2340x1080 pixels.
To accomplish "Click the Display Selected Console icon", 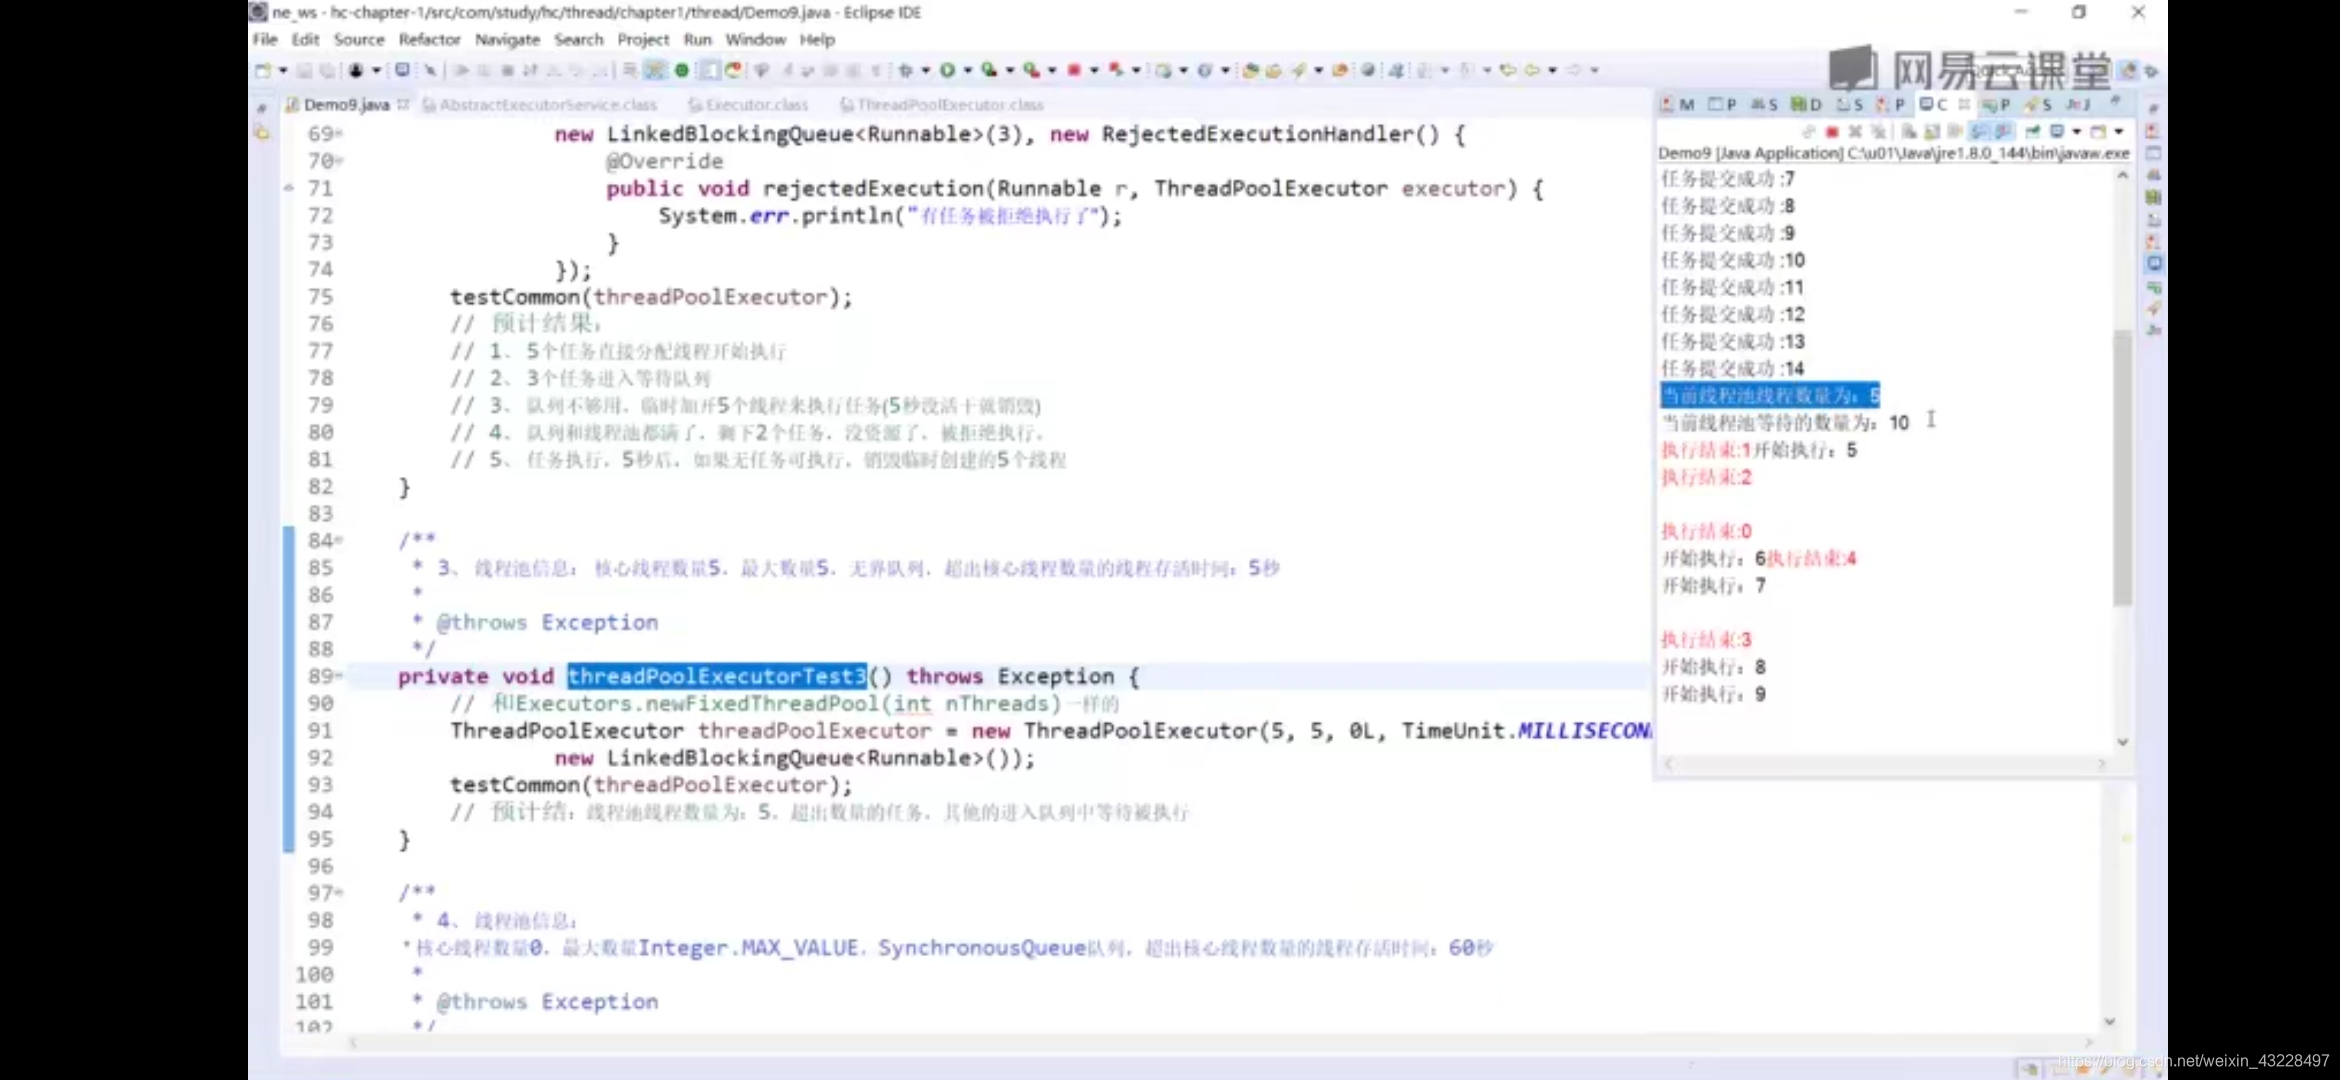I will point(2057,131).
